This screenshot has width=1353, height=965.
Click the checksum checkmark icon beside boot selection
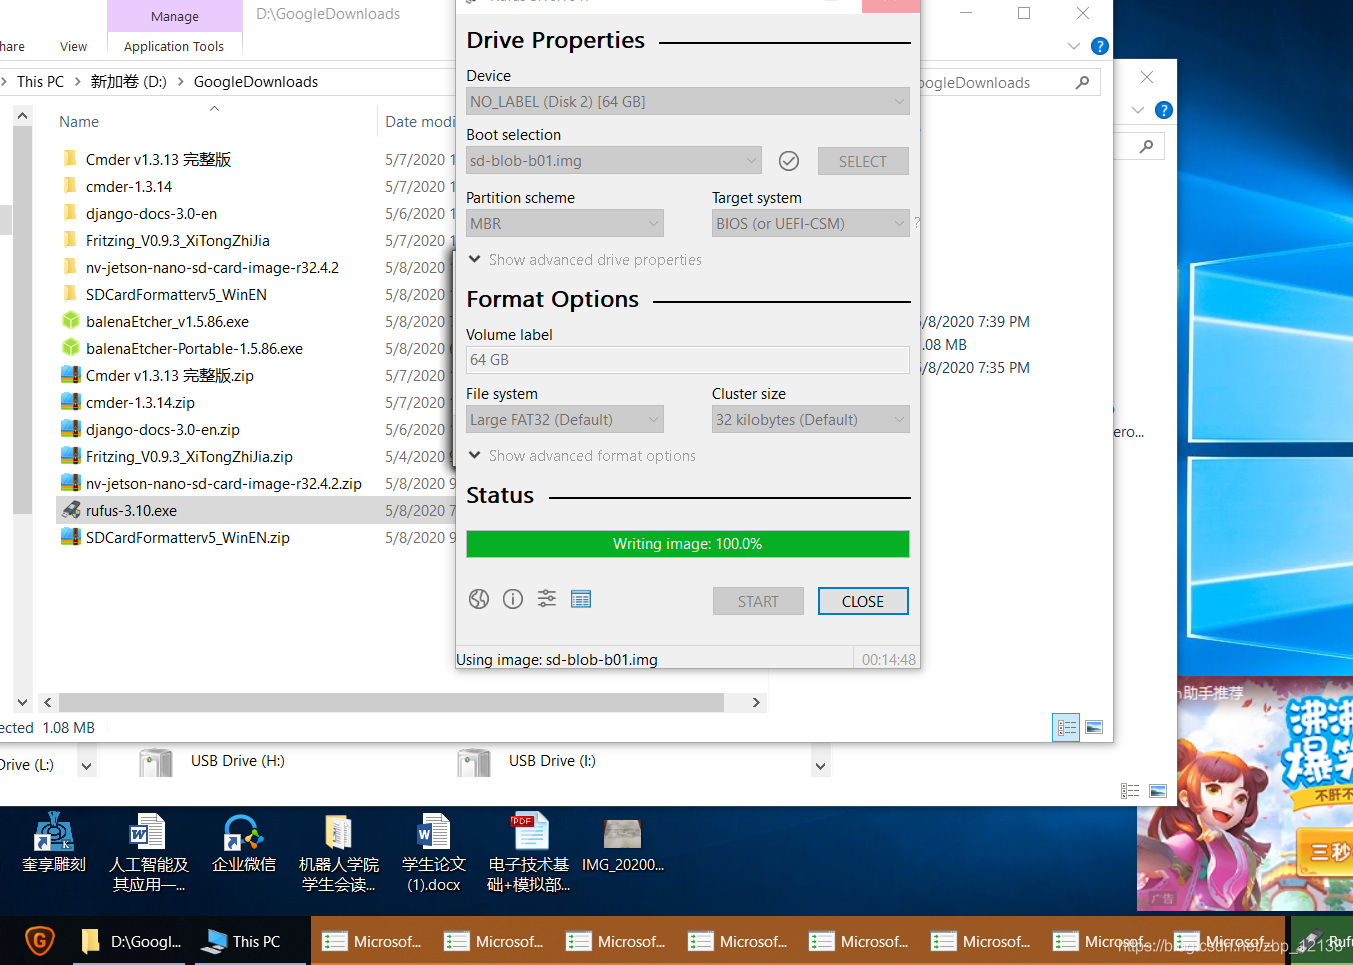click(789, 161)
